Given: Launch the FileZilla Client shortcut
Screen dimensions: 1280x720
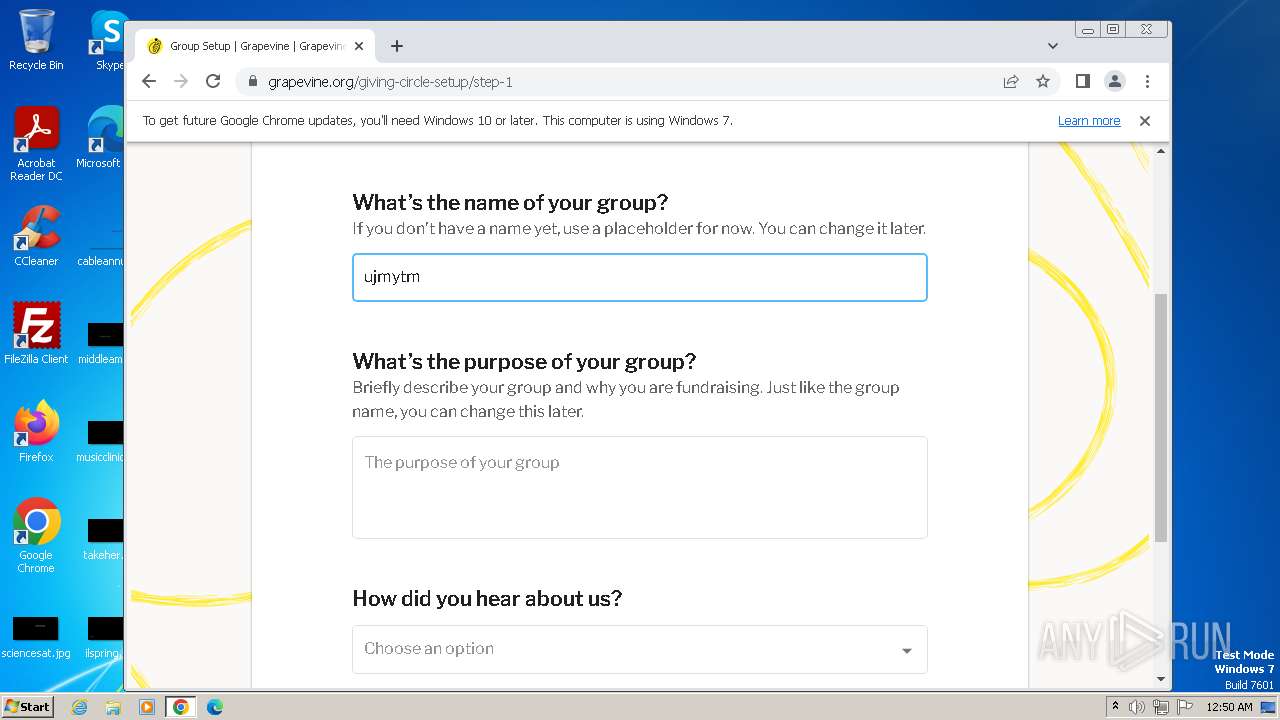Looking at the screenshot, I should 36,334.
